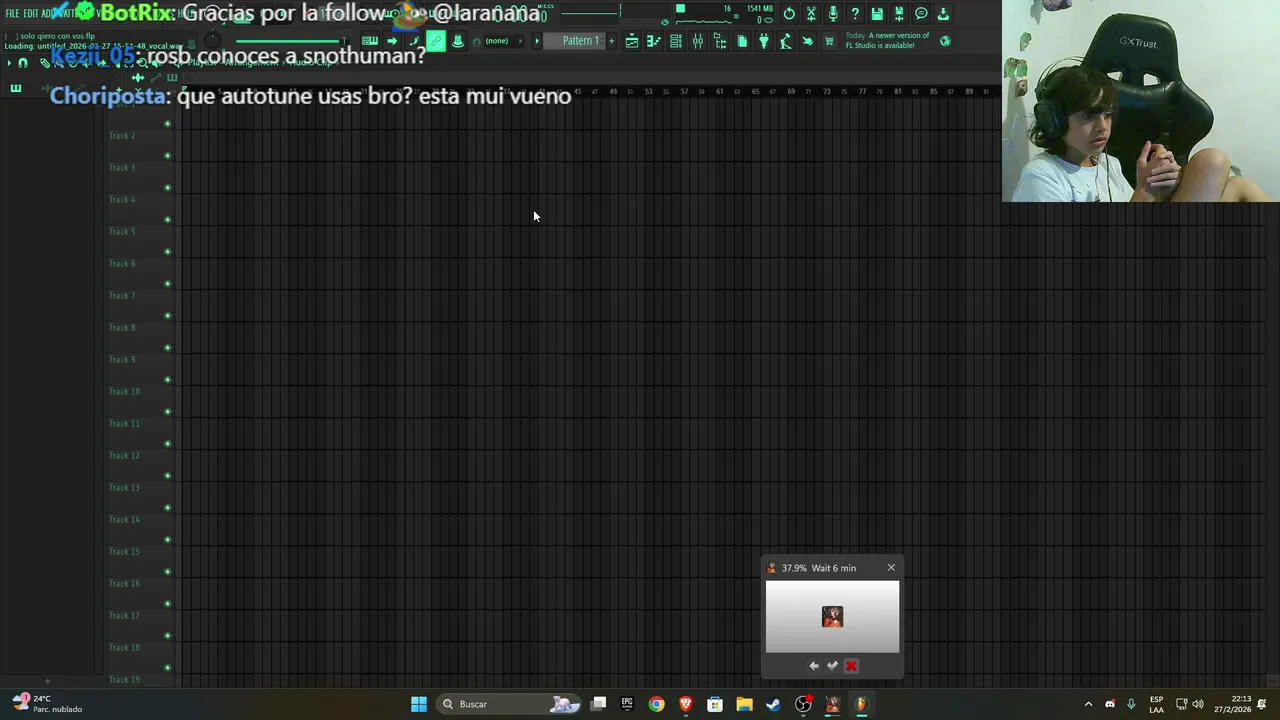Click the touch controller hand icon
1280x720 pixels.
[808, 41]
